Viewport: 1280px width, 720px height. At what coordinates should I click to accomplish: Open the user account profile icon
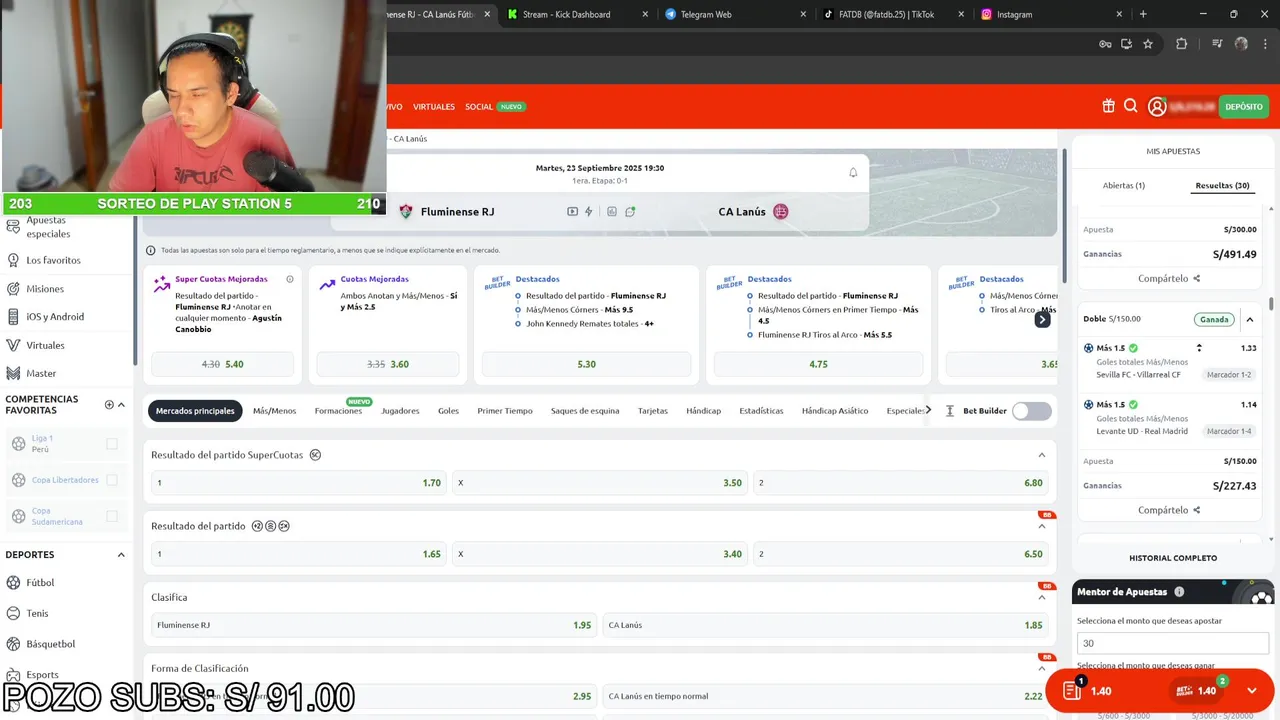click(1157, 107)
